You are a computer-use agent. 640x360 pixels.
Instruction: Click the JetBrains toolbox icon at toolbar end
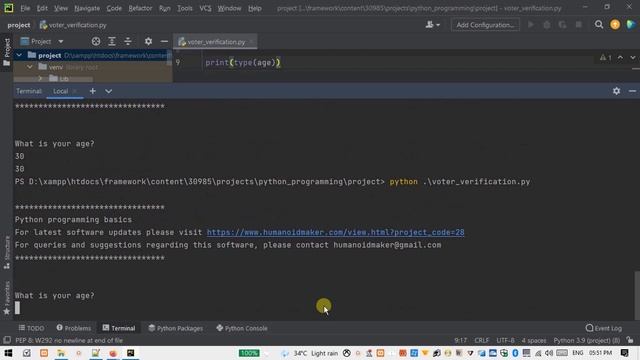631,25
